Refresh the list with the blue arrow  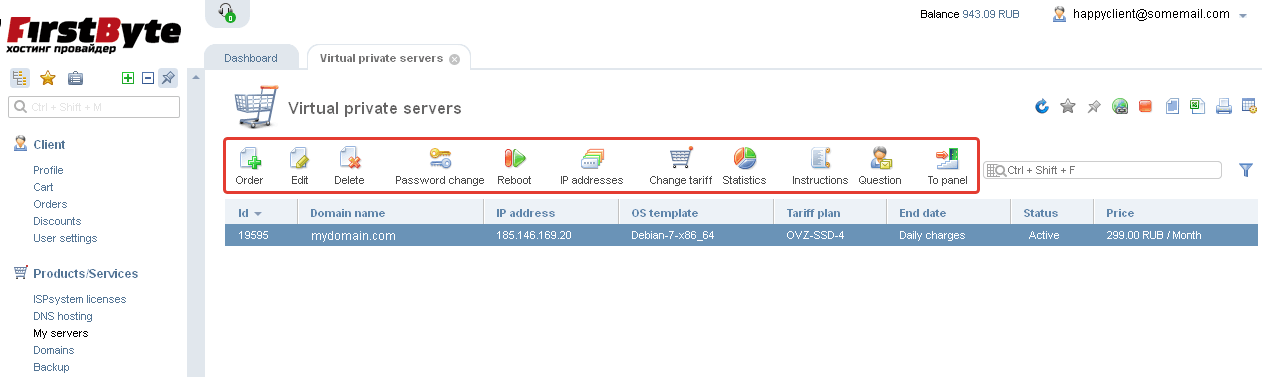coord(1041,106)
